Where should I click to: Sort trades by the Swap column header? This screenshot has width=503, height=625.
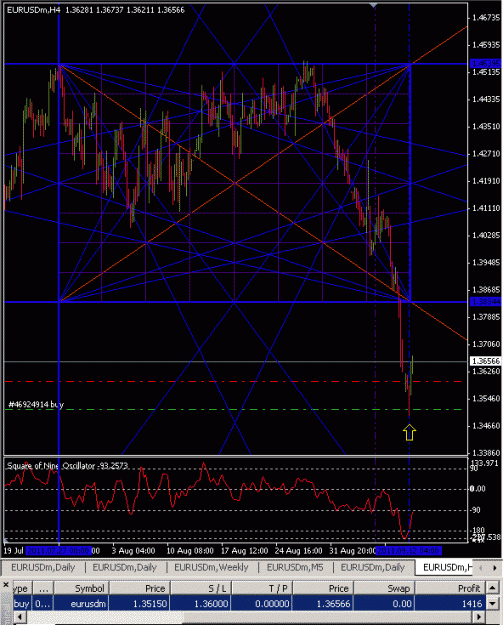point(384,588)
